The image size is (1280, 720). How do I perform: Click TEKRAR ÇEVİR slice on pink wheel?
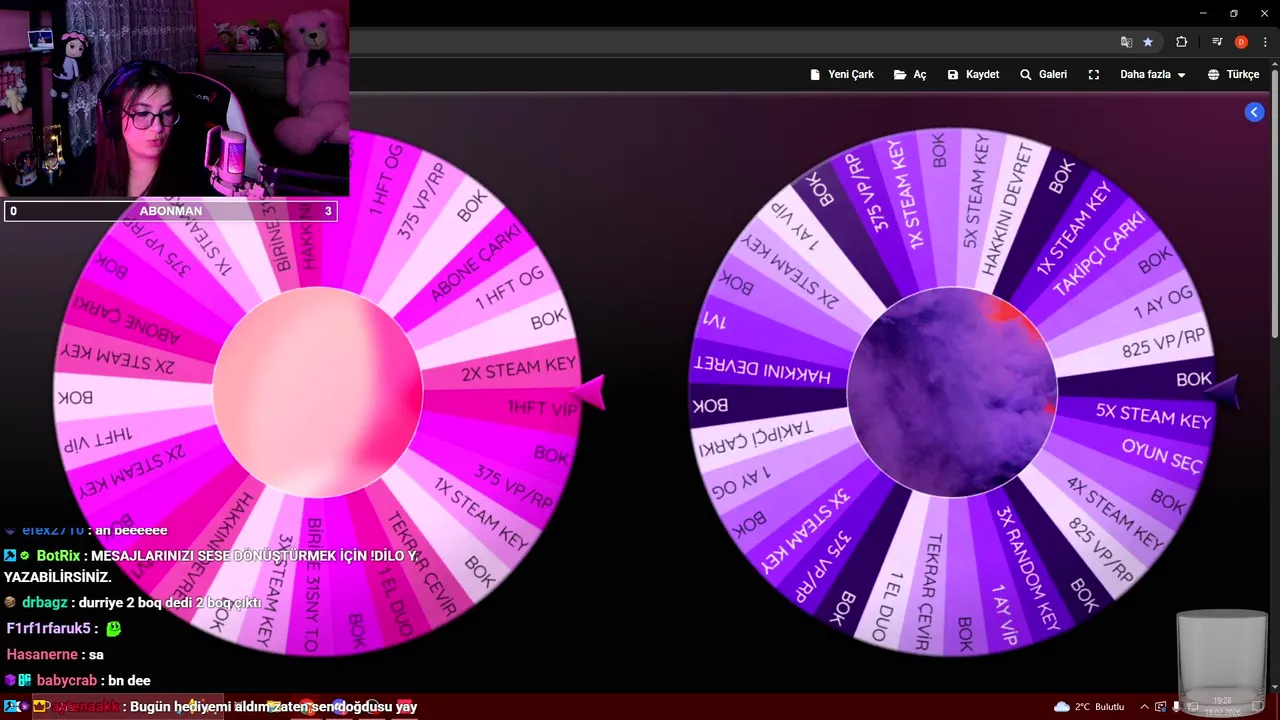tap(421, 562)
